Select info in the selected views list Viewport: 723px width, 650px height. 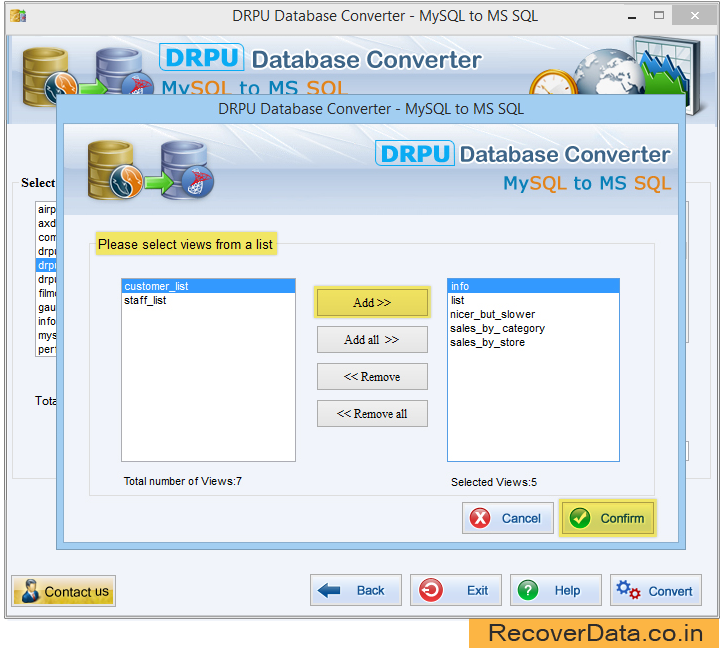click(x=533, y=286)
